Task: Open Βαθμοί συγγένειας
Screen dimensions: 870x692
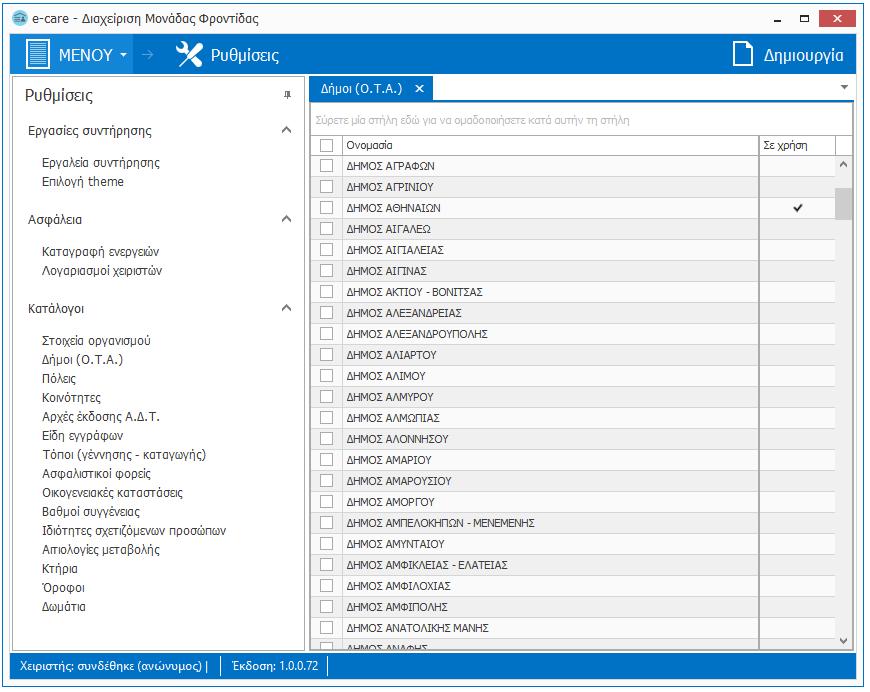Action: point(91,512)
